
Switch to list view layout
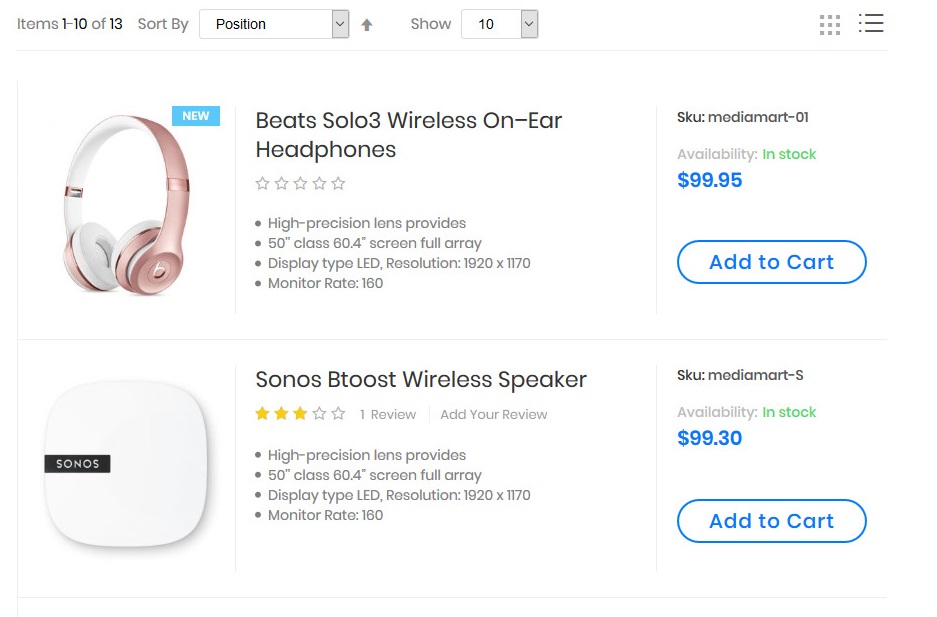pos(871,23)
